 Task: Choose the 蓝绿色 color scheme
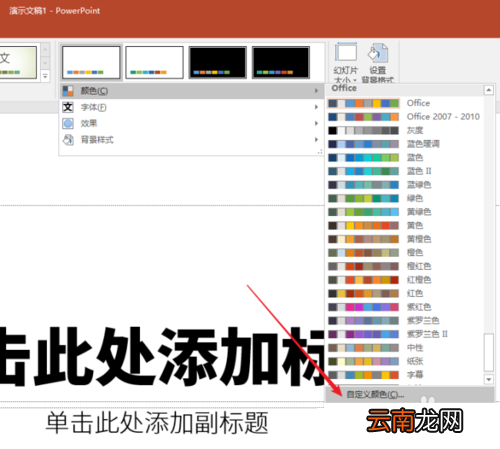[404, 185]
